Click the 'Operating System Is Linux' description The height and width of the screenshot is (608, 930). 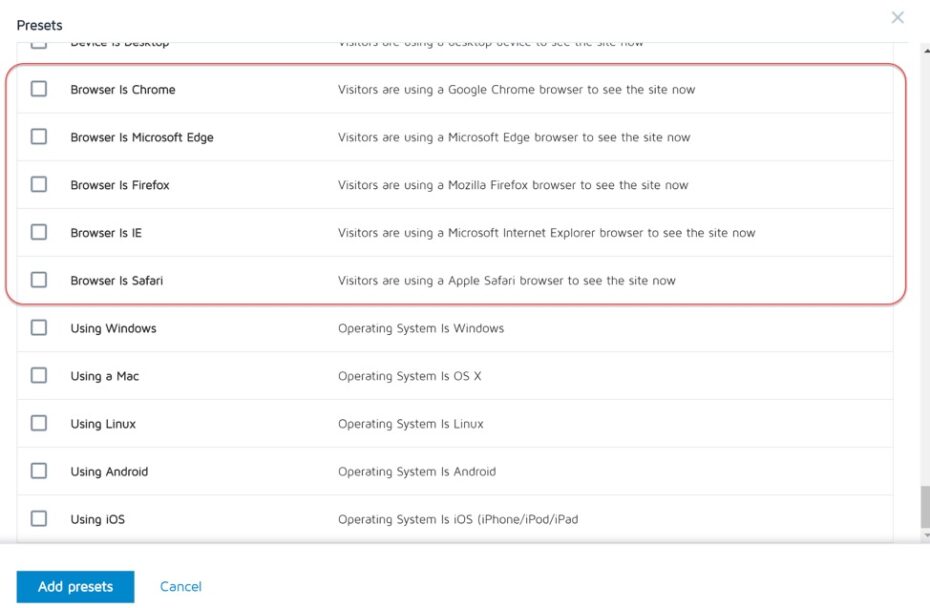pyautogui.click(x=410, y=424)
